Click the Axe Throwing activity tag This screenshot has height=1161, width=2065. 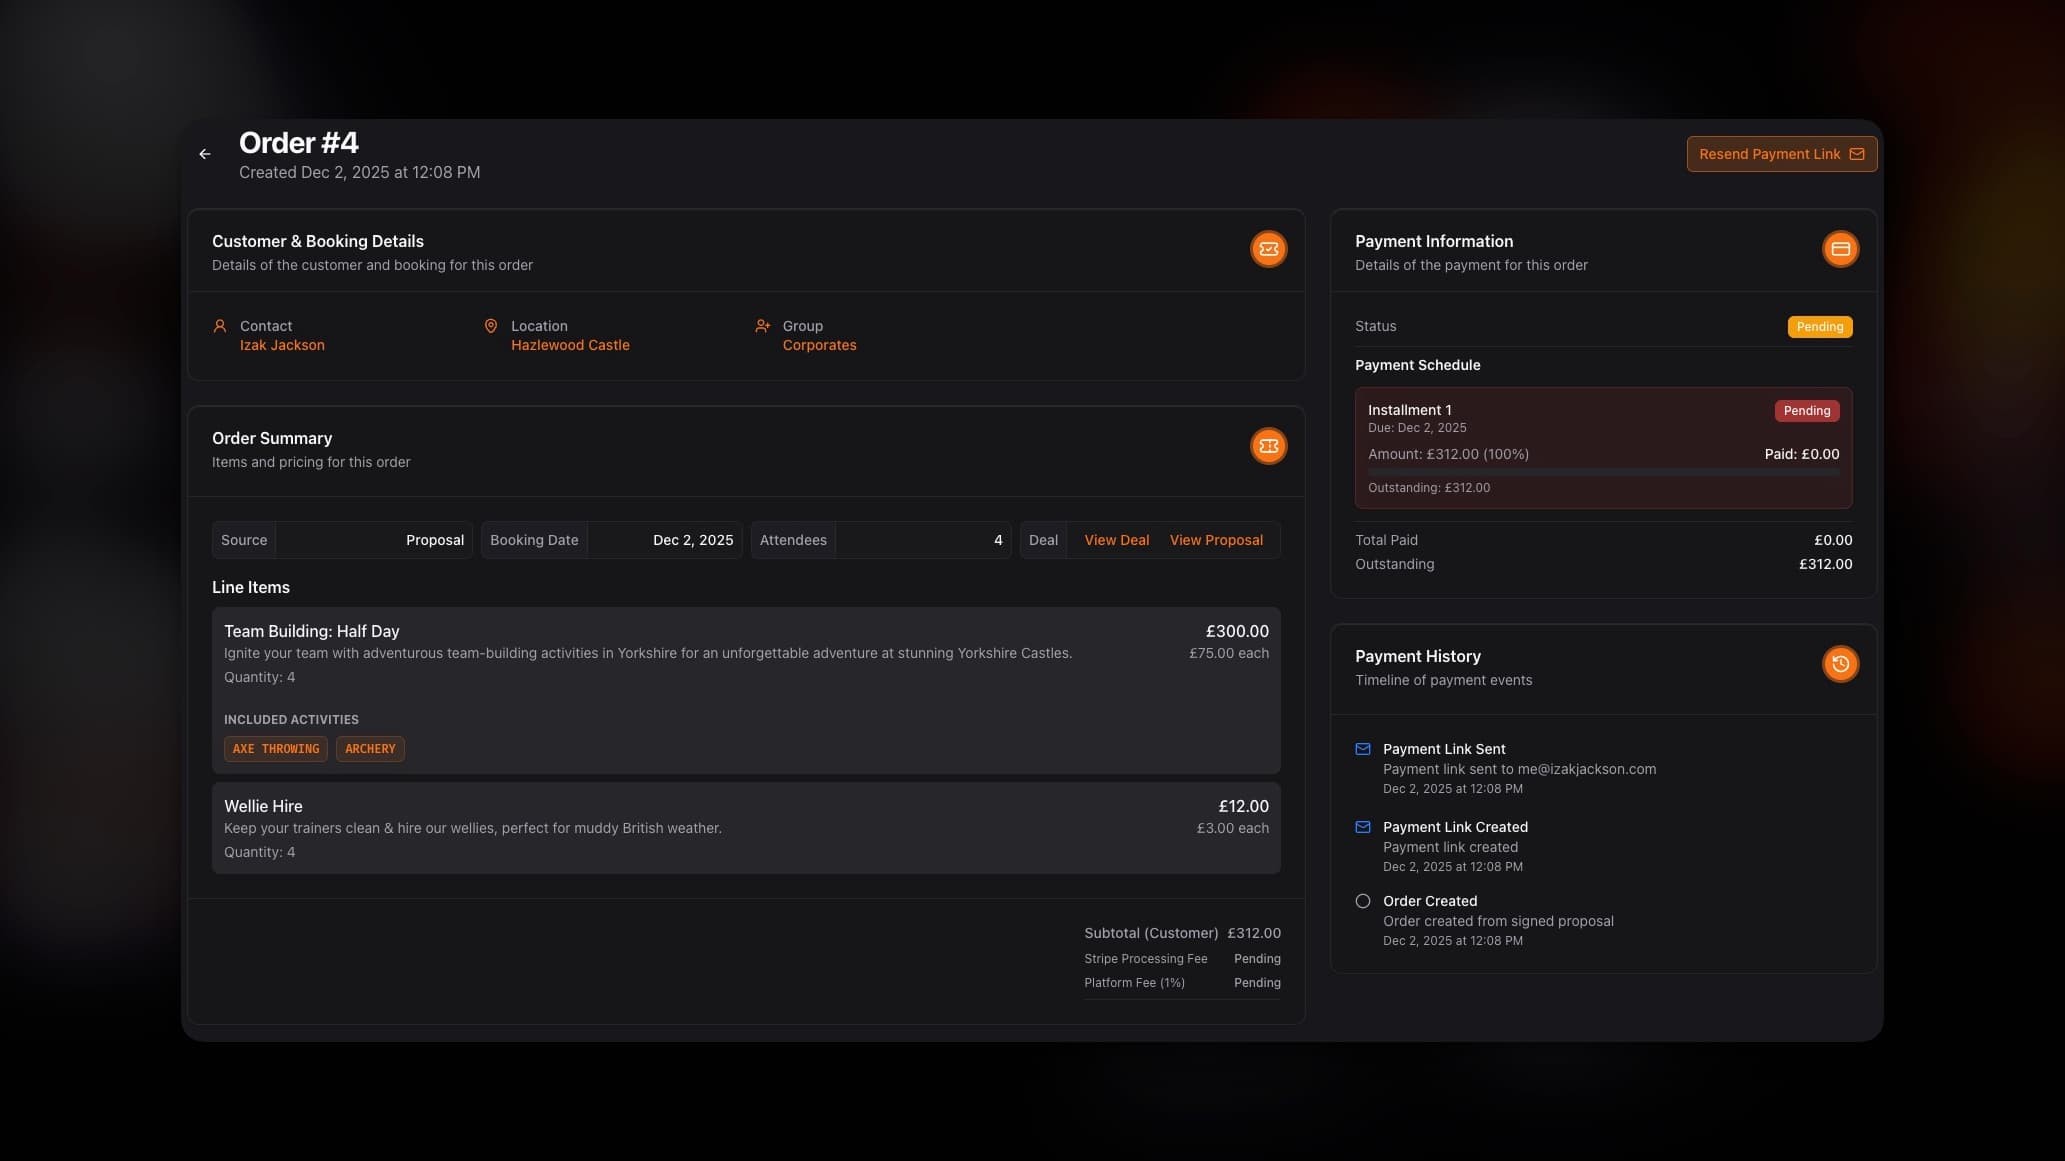pyautogui.click(x=276, y=749)
